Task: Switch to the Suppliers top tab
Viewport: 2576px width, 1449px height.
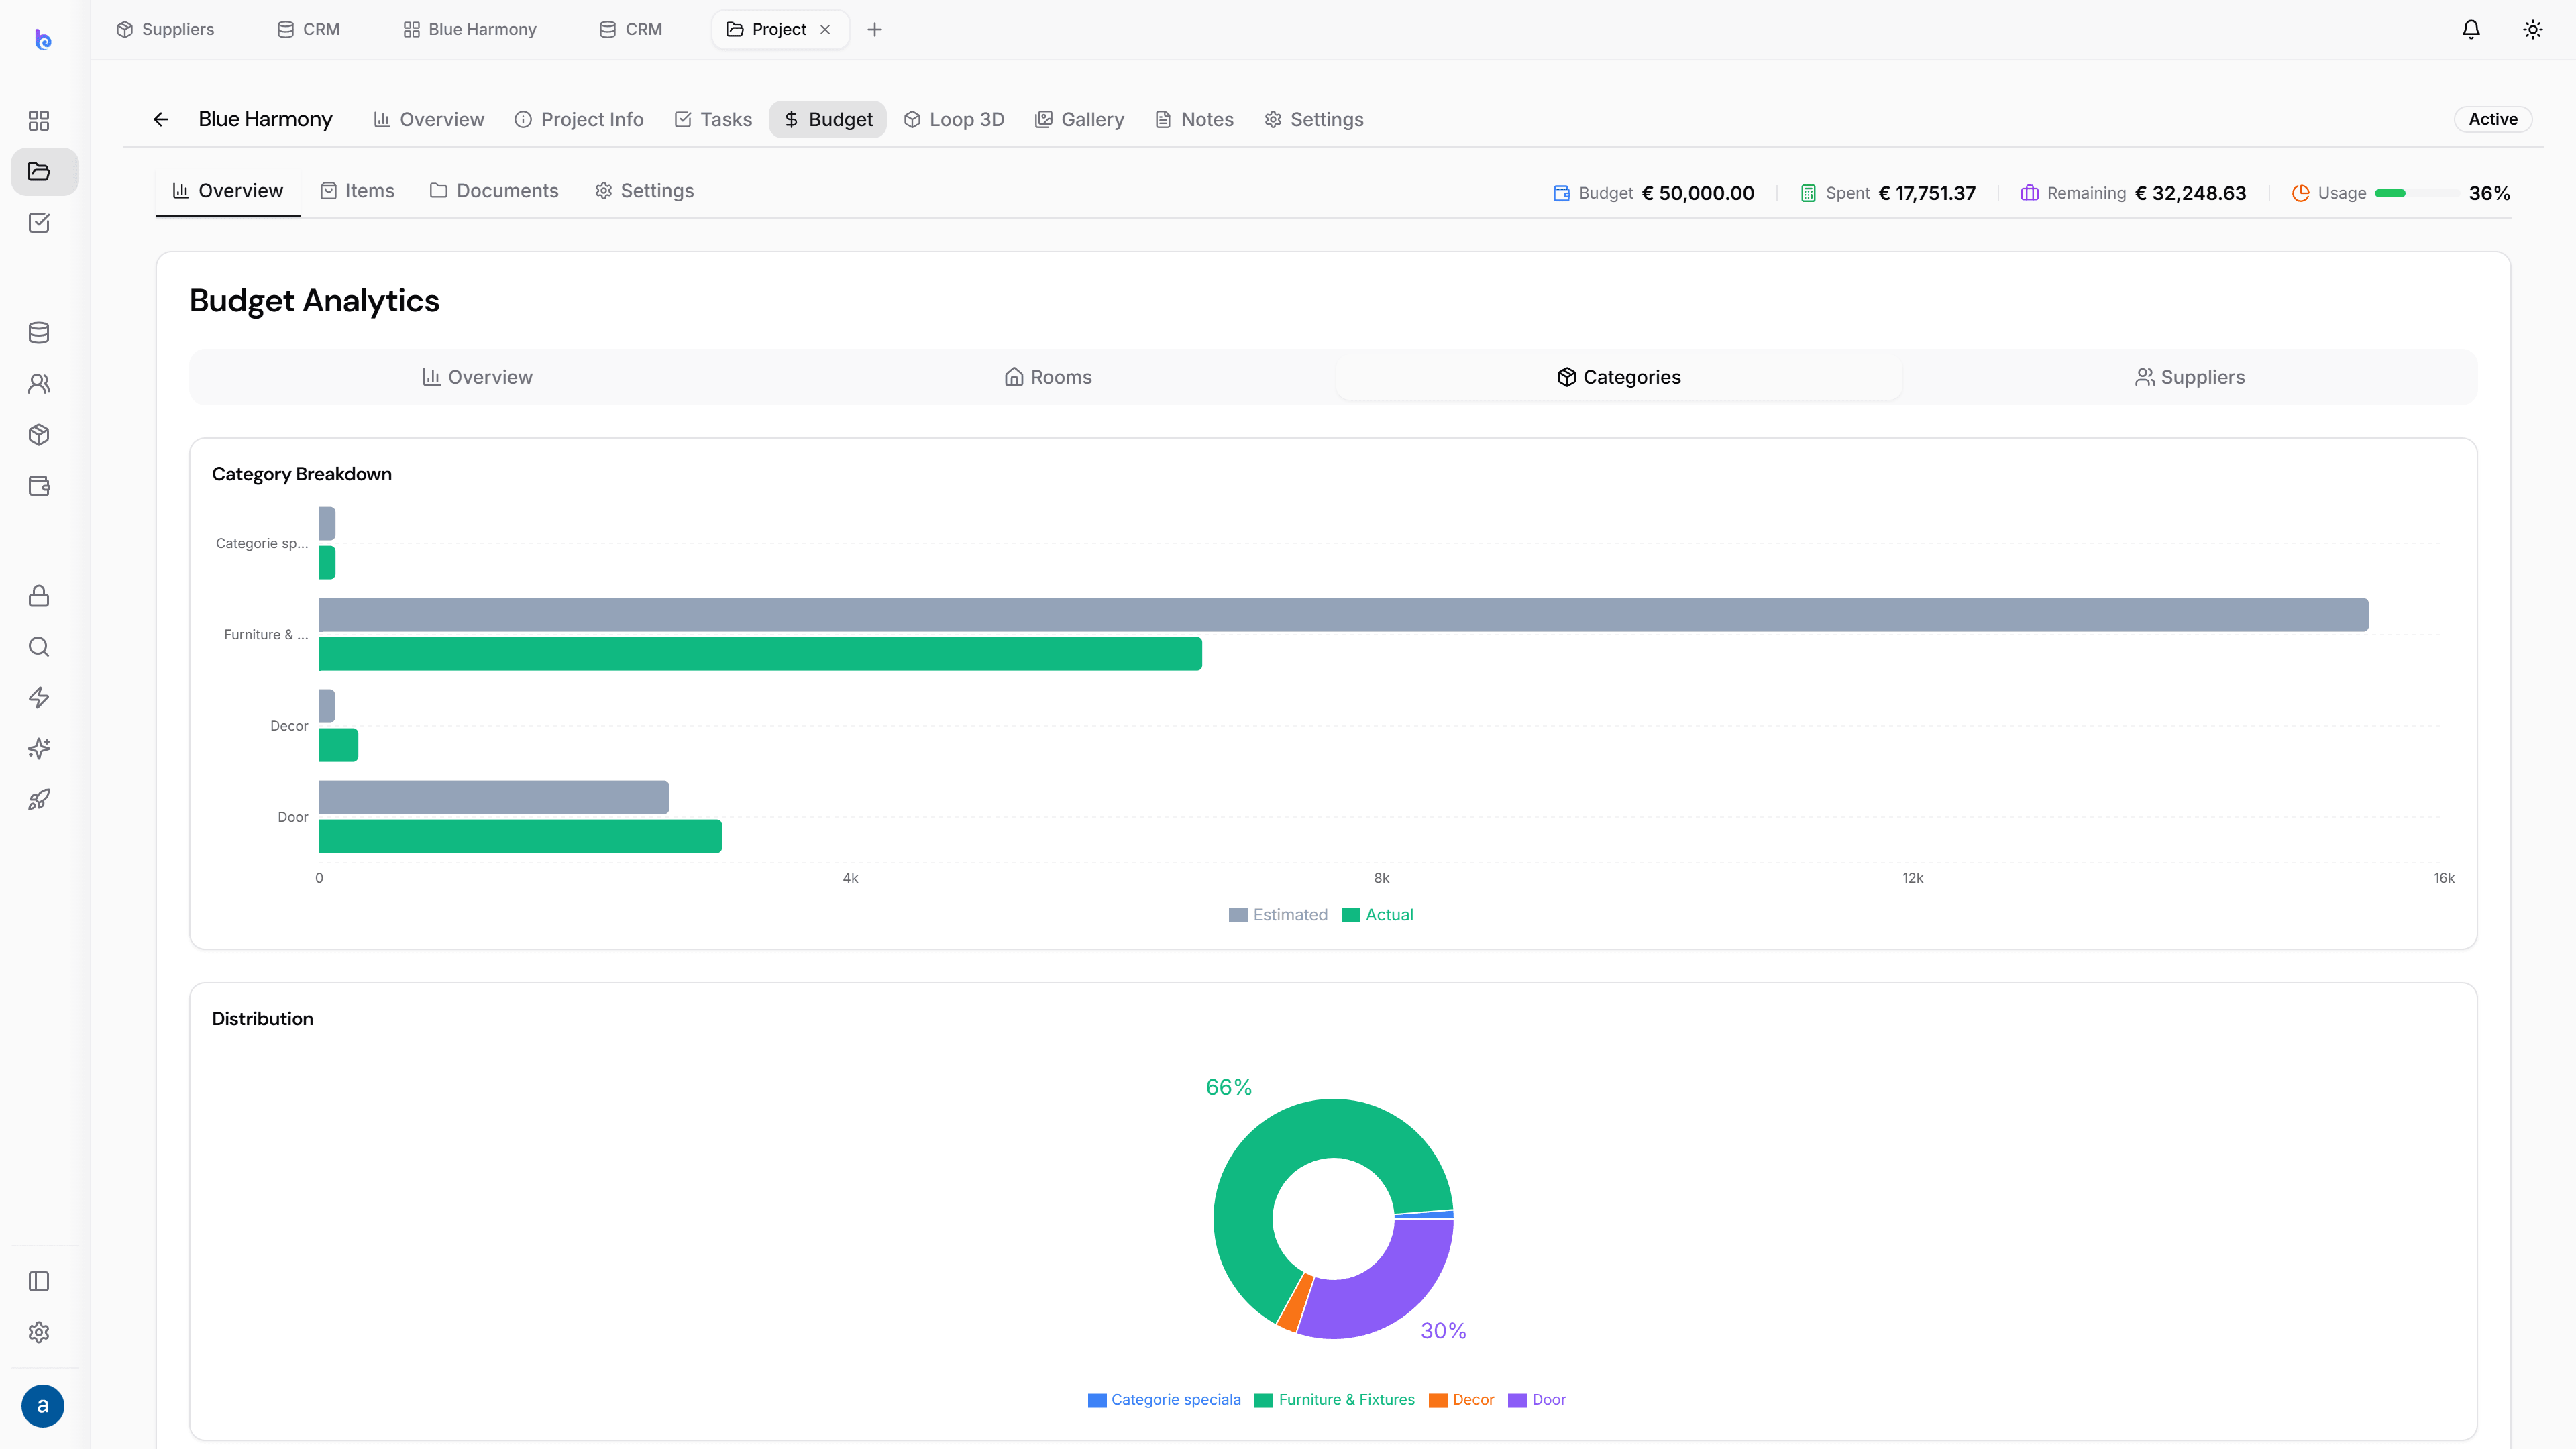Action: [165, 29]
